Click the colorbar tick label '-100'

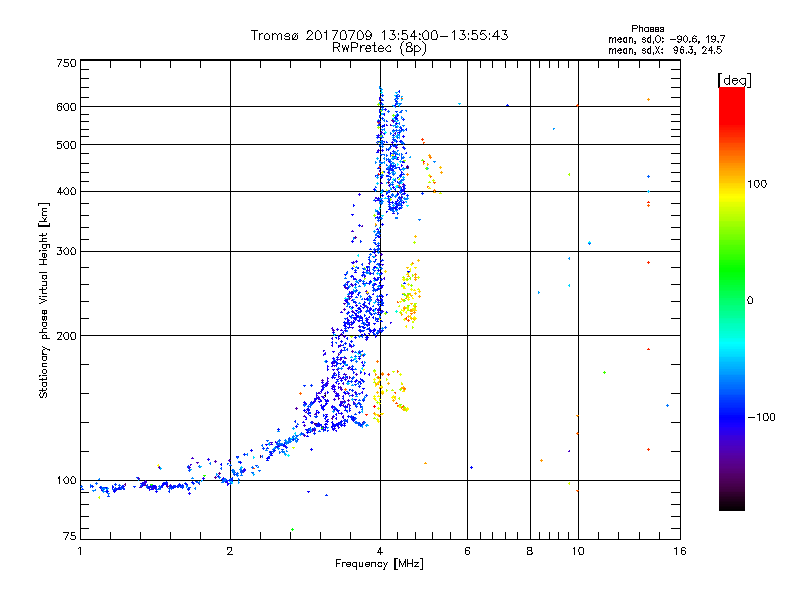761,417
